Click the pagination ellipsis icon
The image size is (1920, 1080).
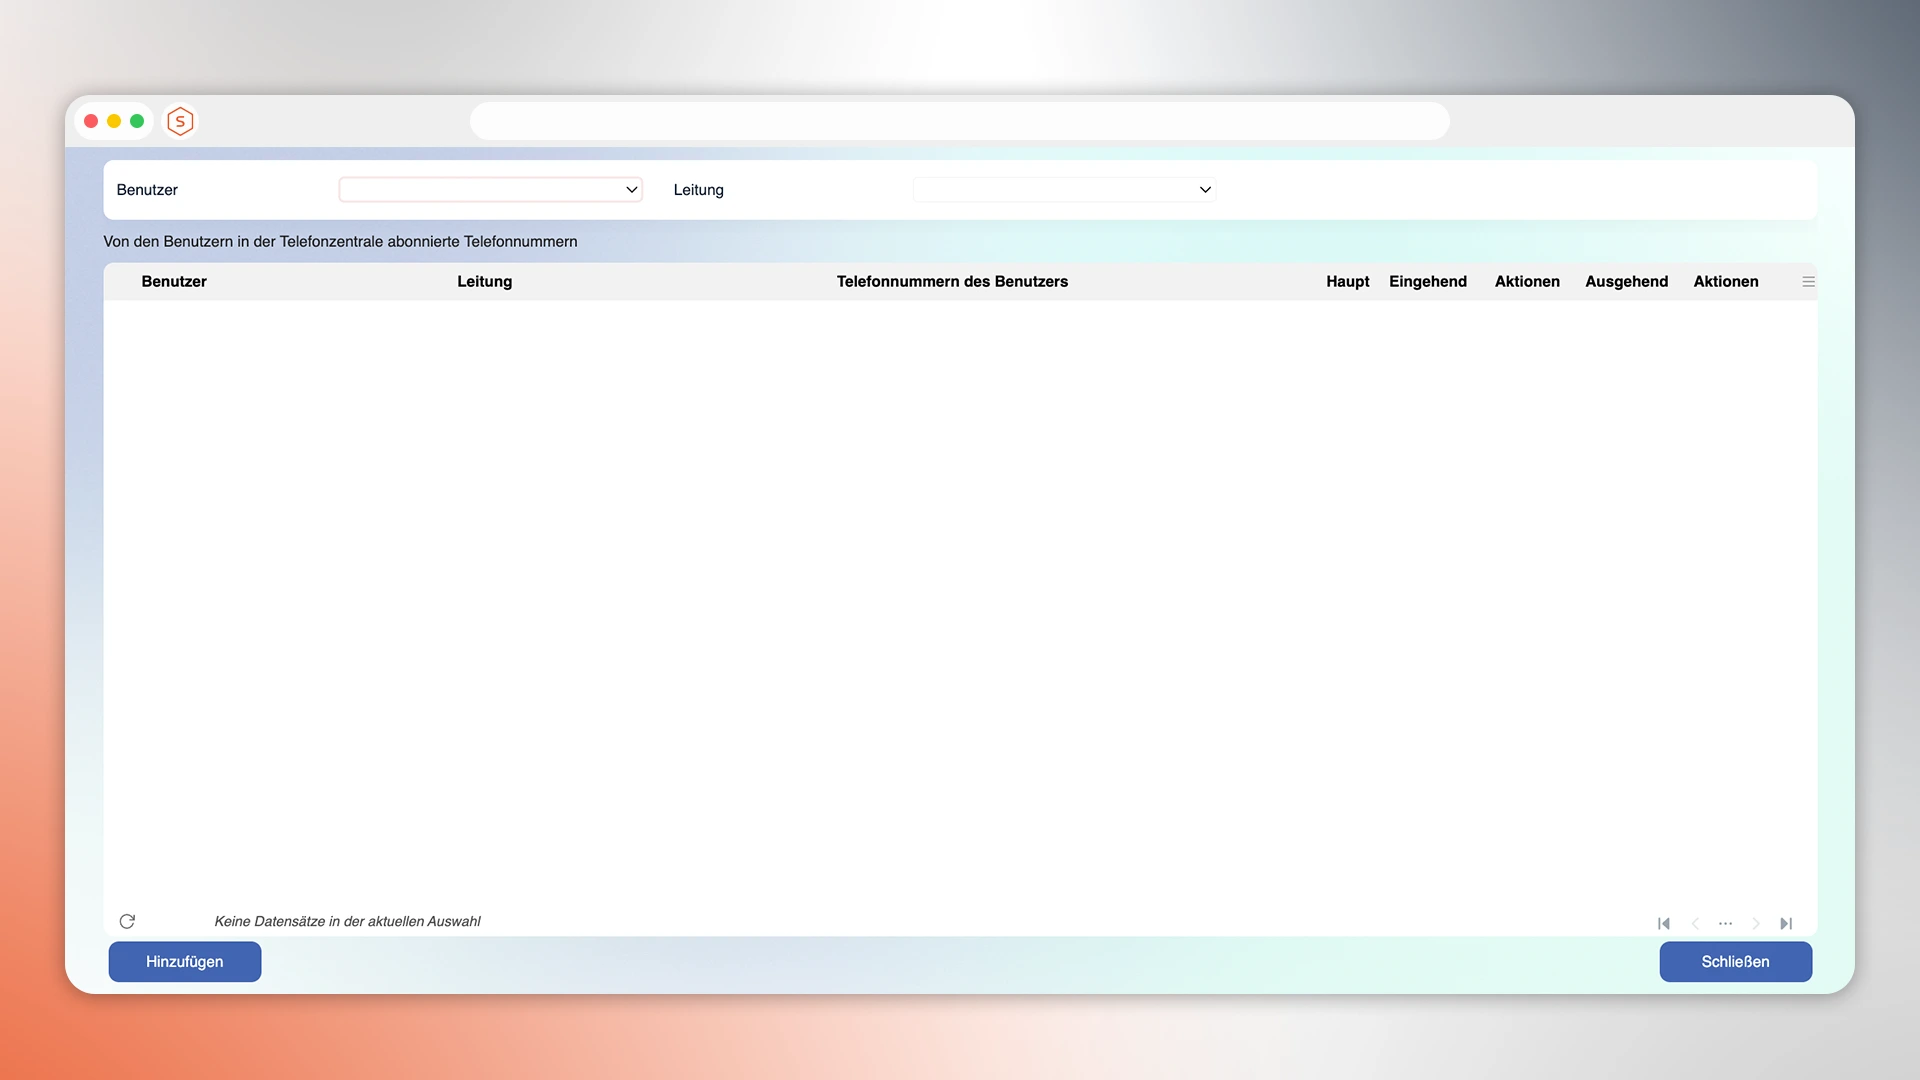tap(1725, 923)
